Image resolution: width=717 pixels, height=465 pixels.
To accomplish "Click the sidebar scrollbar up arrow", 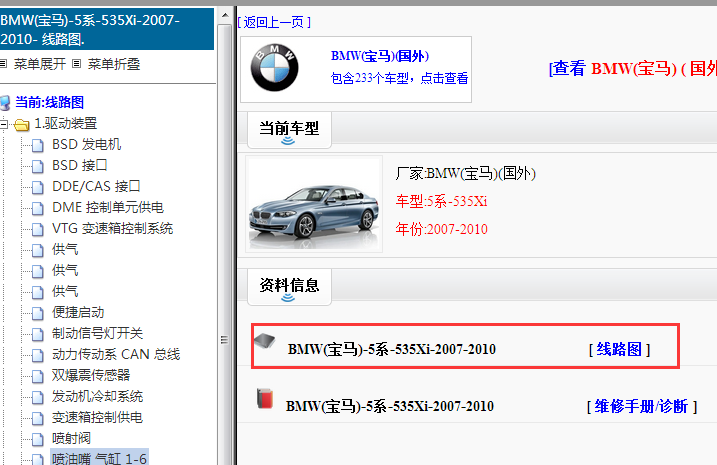I will 225,15.
